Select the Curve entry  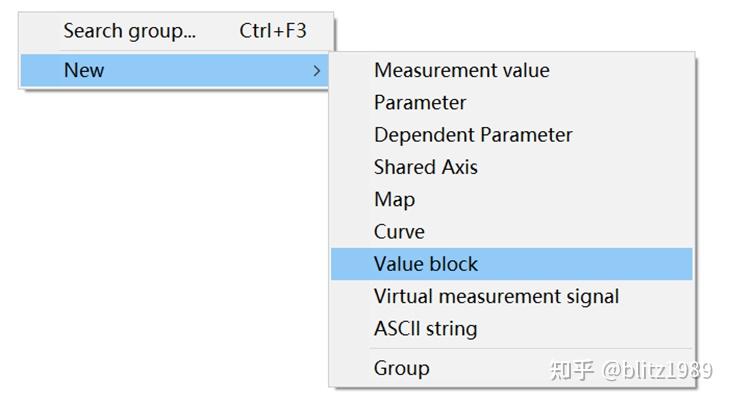coord(399,231)
